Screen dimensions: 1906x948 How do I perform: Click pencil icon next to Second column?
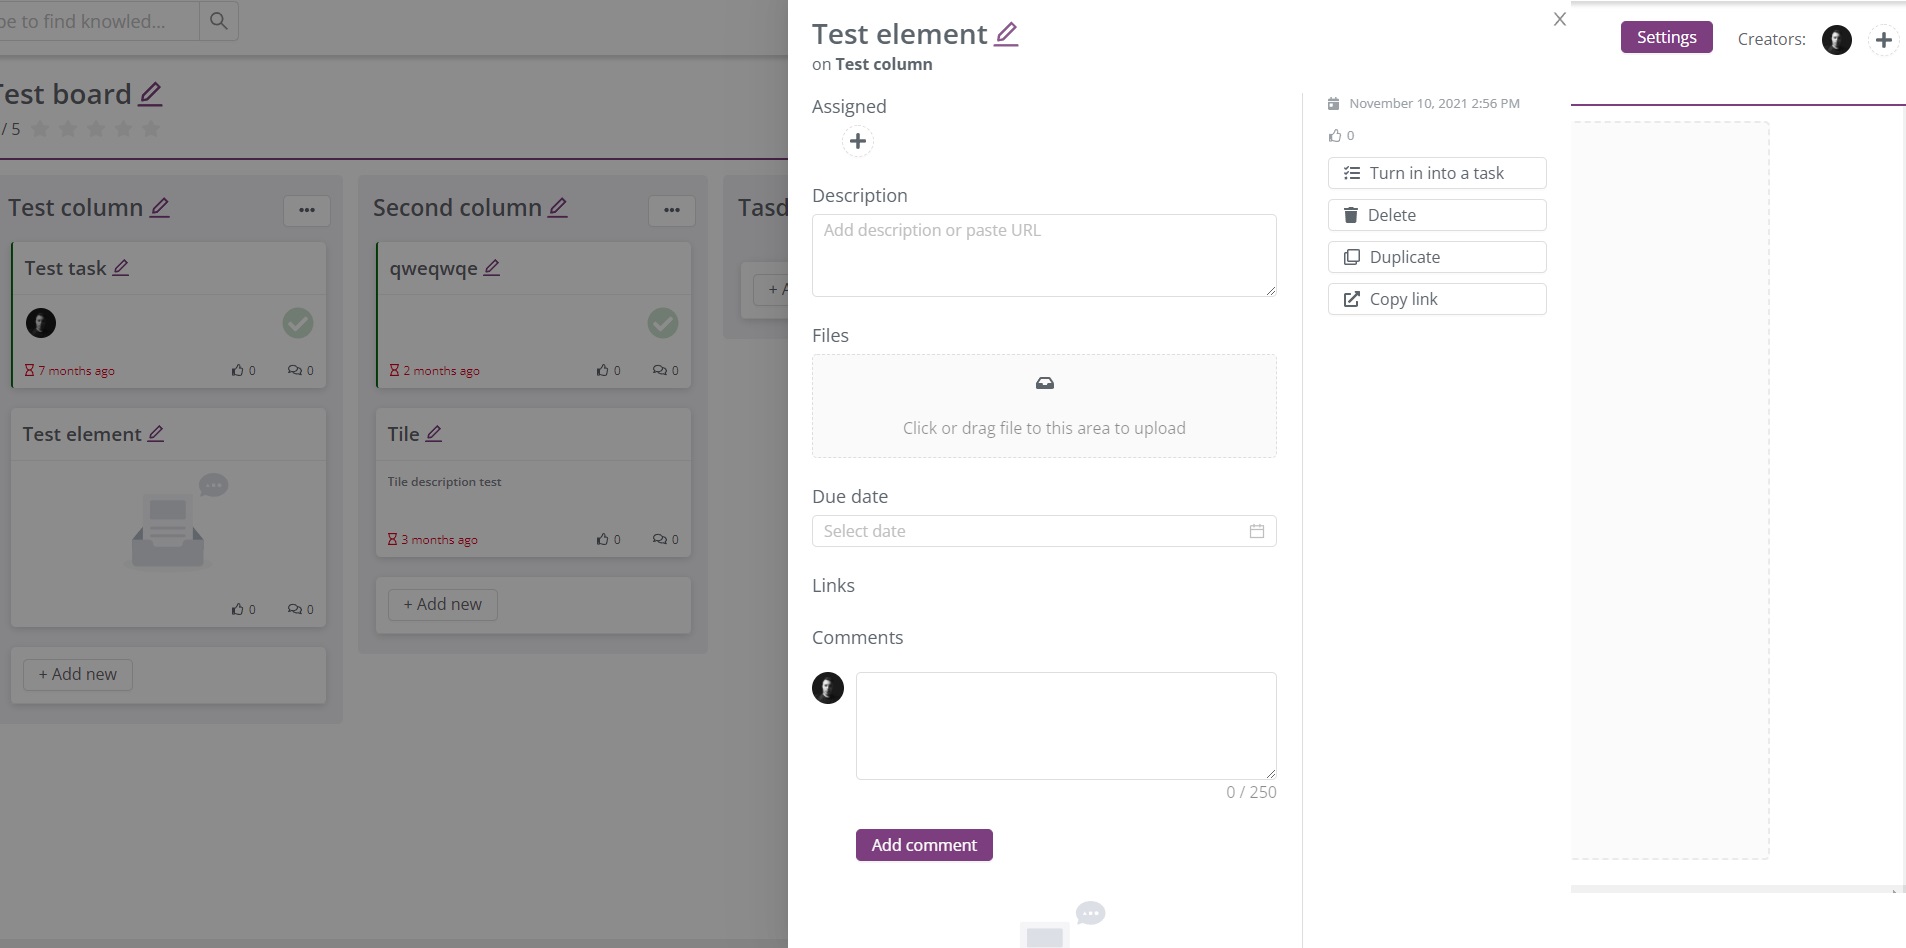[x=558, y=208]
